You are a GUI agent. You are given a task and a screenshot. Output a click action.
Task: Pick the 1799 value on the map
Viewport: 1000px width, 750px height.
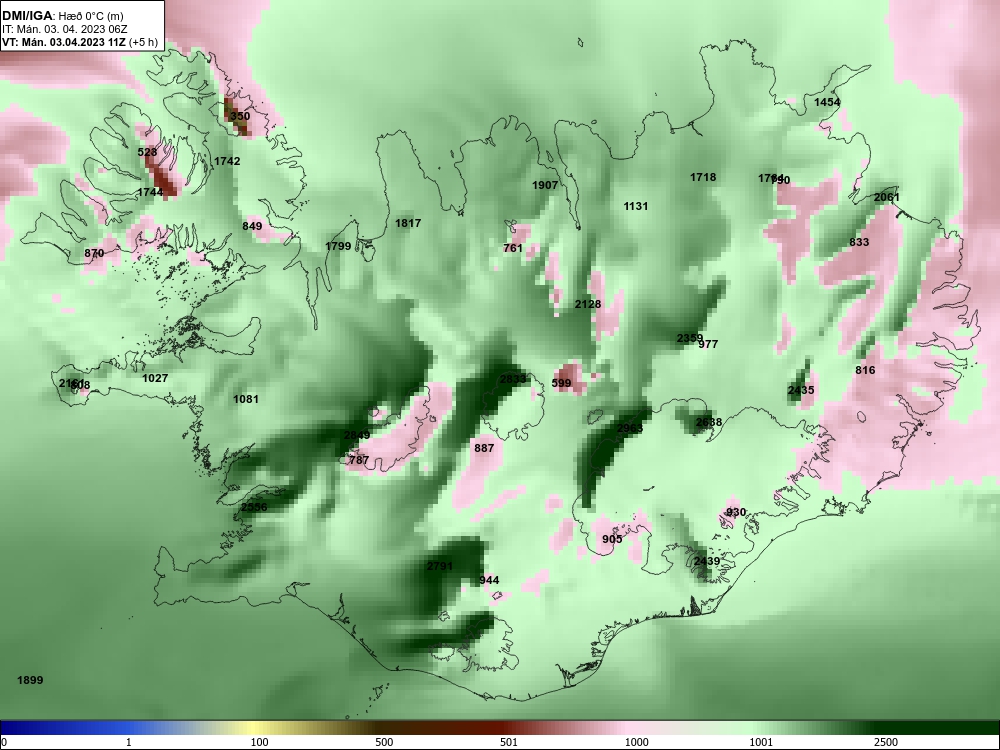point(338,246)
